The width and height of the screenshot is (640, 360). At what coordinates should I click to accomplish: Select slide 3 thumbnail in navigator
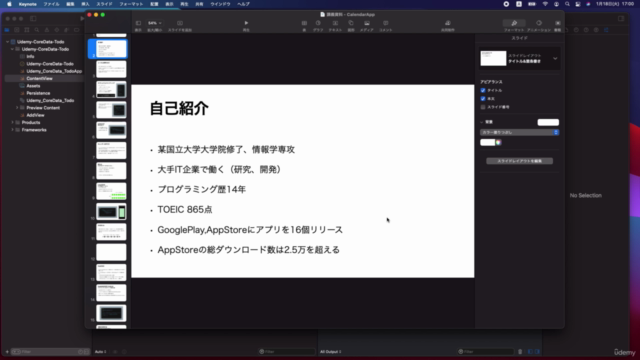click(111, 69)
